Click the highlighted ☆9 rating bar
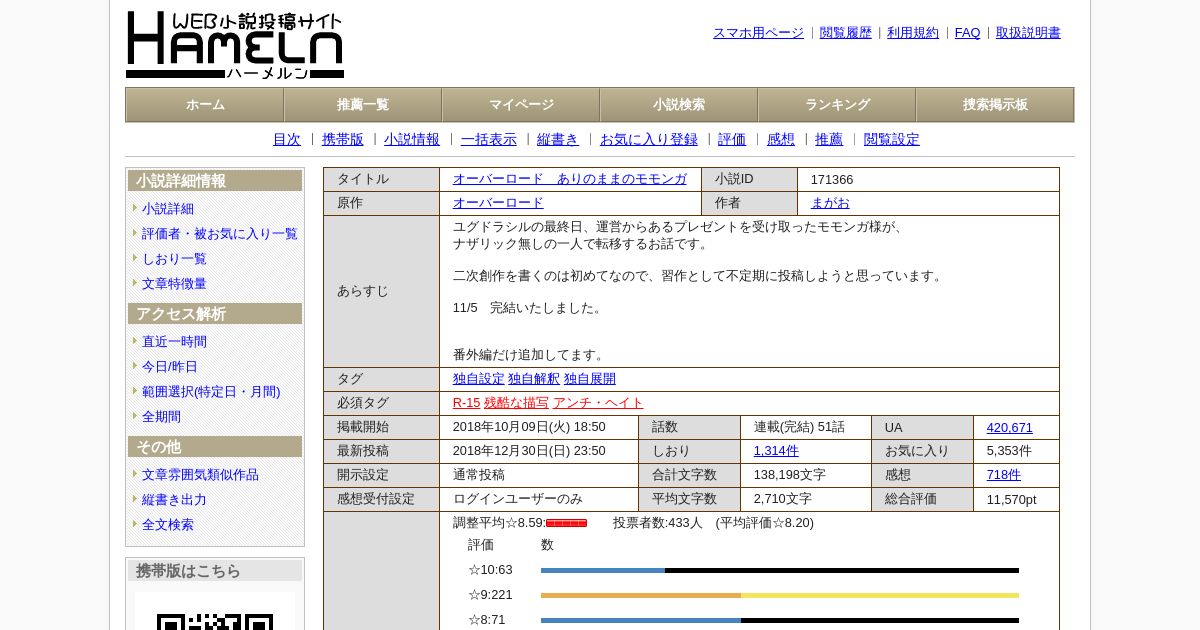Image resolution: width=1200 pixels, height=630 pixels. tap(780, 596)
